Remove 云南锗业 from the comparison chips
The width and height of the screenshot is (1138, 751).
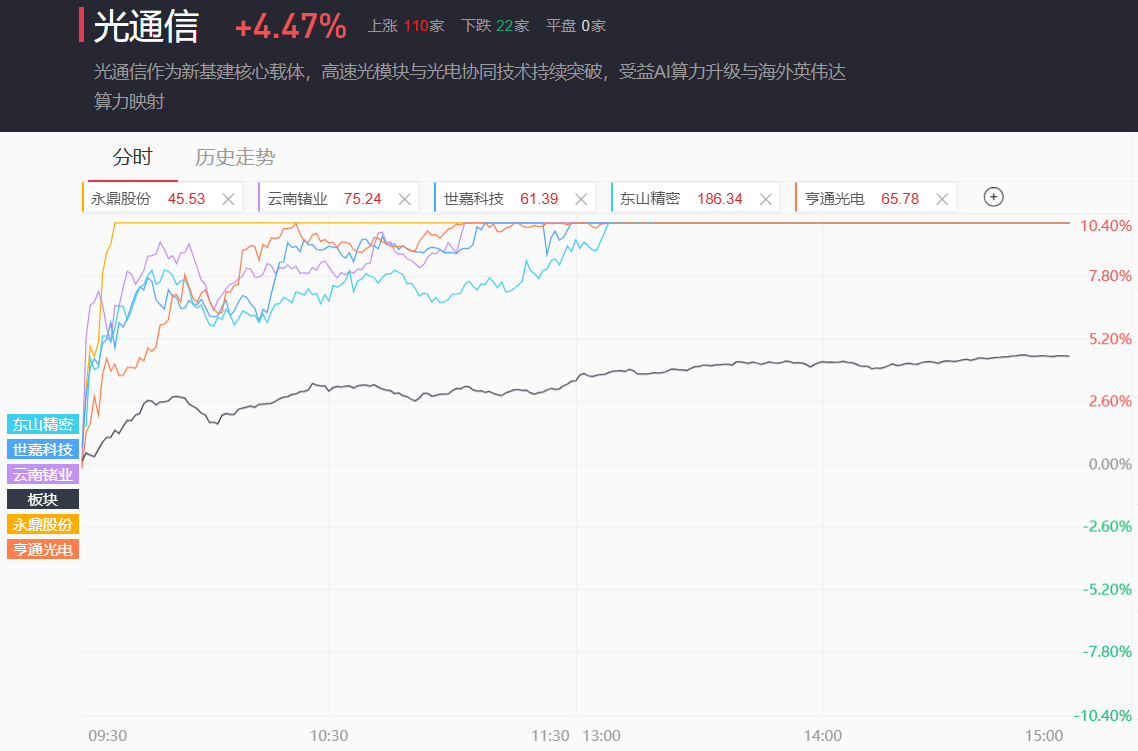coord(405,199)
